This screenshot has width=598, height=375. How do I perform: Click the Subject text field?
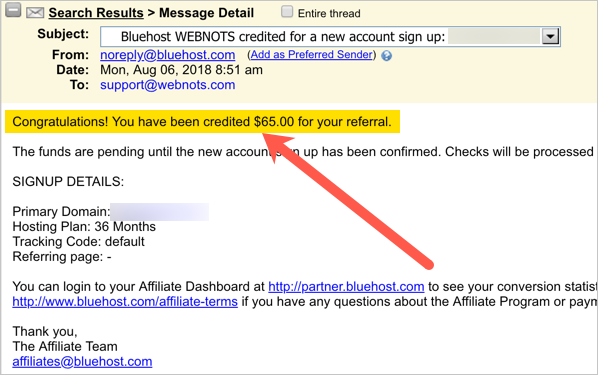(x=330, y=37)
